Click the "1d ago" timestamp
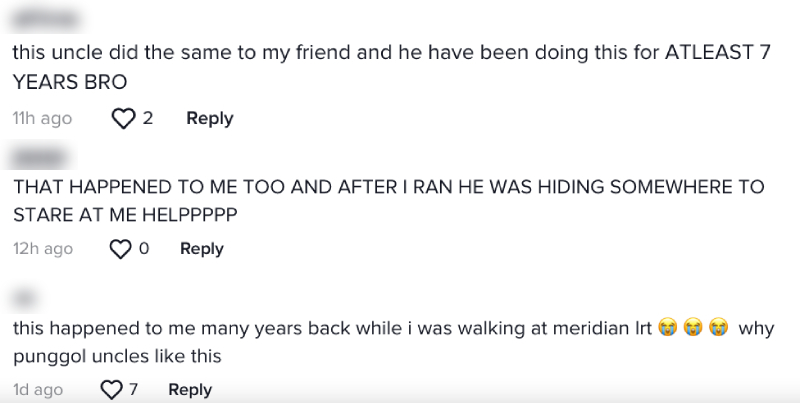Viewport: 800px width, 403px height. coord(38,389)
